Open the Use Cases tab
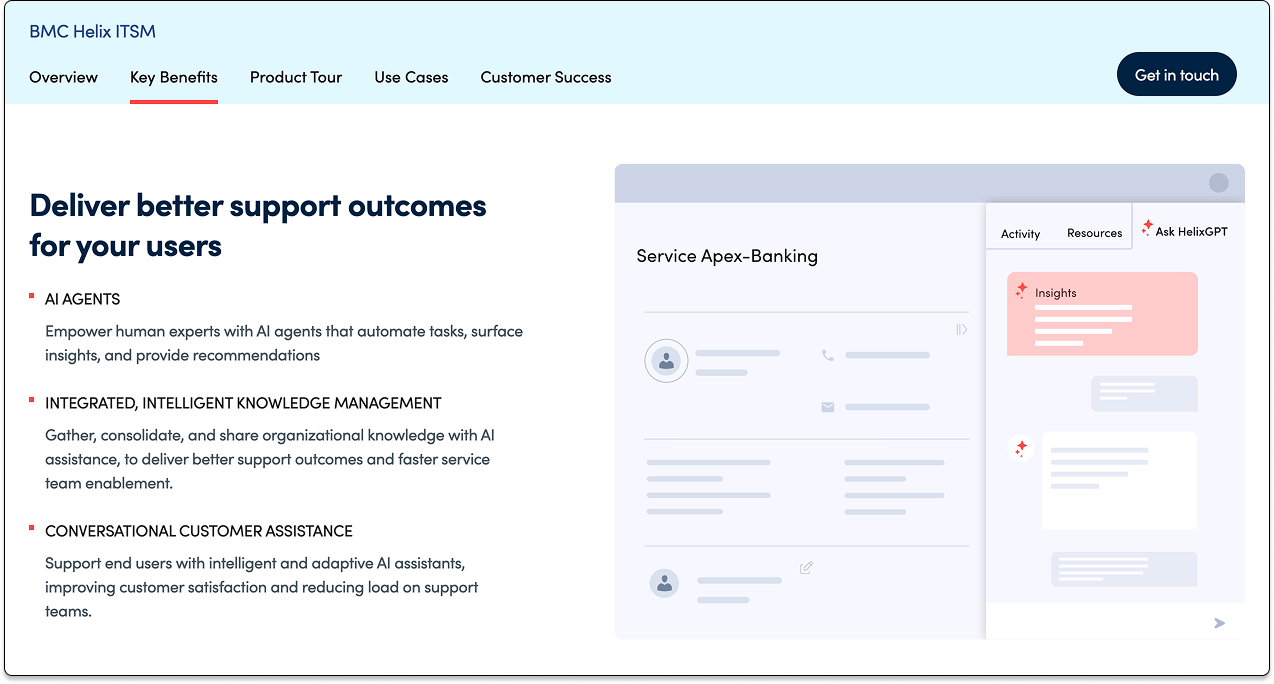The image size is (1274, 684). [x=411, y=77]
